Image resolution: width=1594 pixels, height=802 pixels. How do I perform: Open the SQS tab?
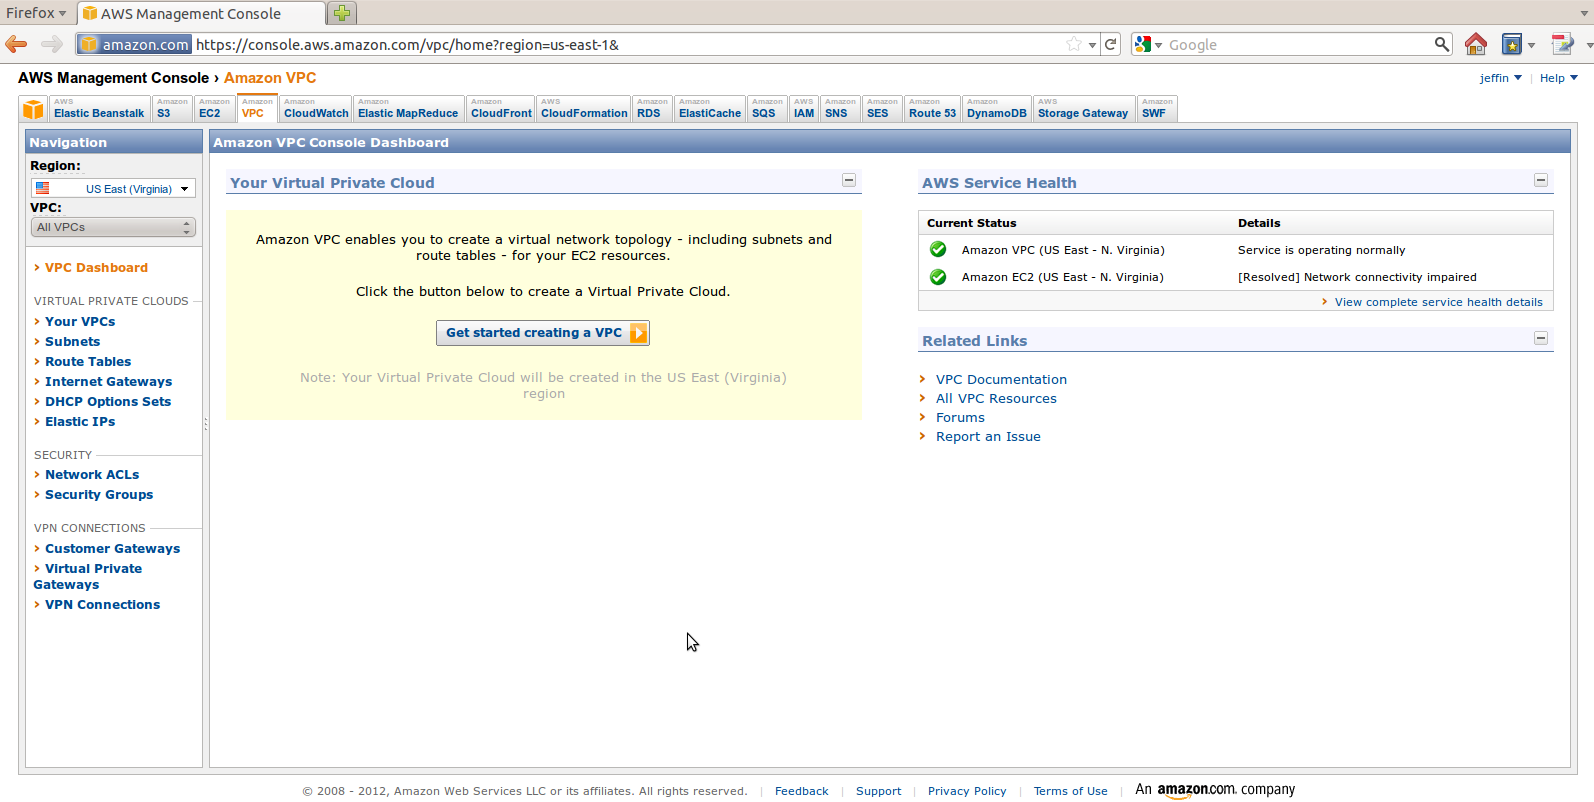click(x=767, y=109)
